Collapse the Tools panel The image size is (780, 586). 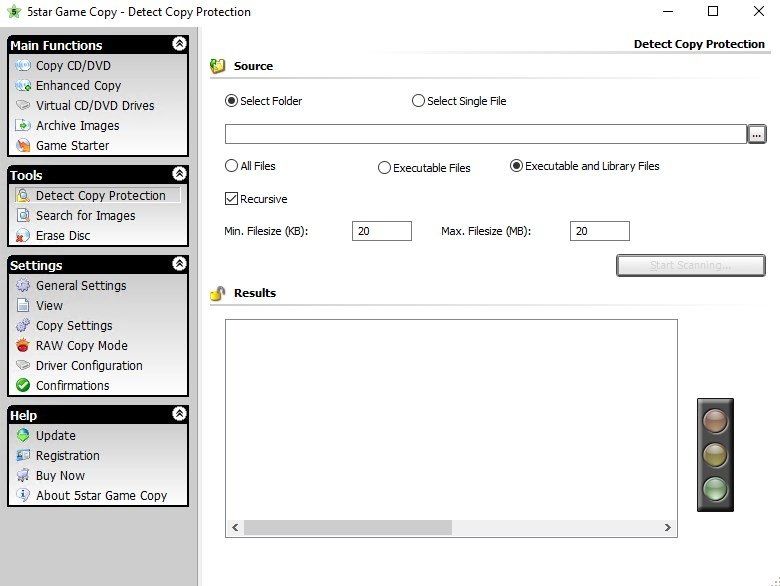pyautogui.click(x=179, y=174)
